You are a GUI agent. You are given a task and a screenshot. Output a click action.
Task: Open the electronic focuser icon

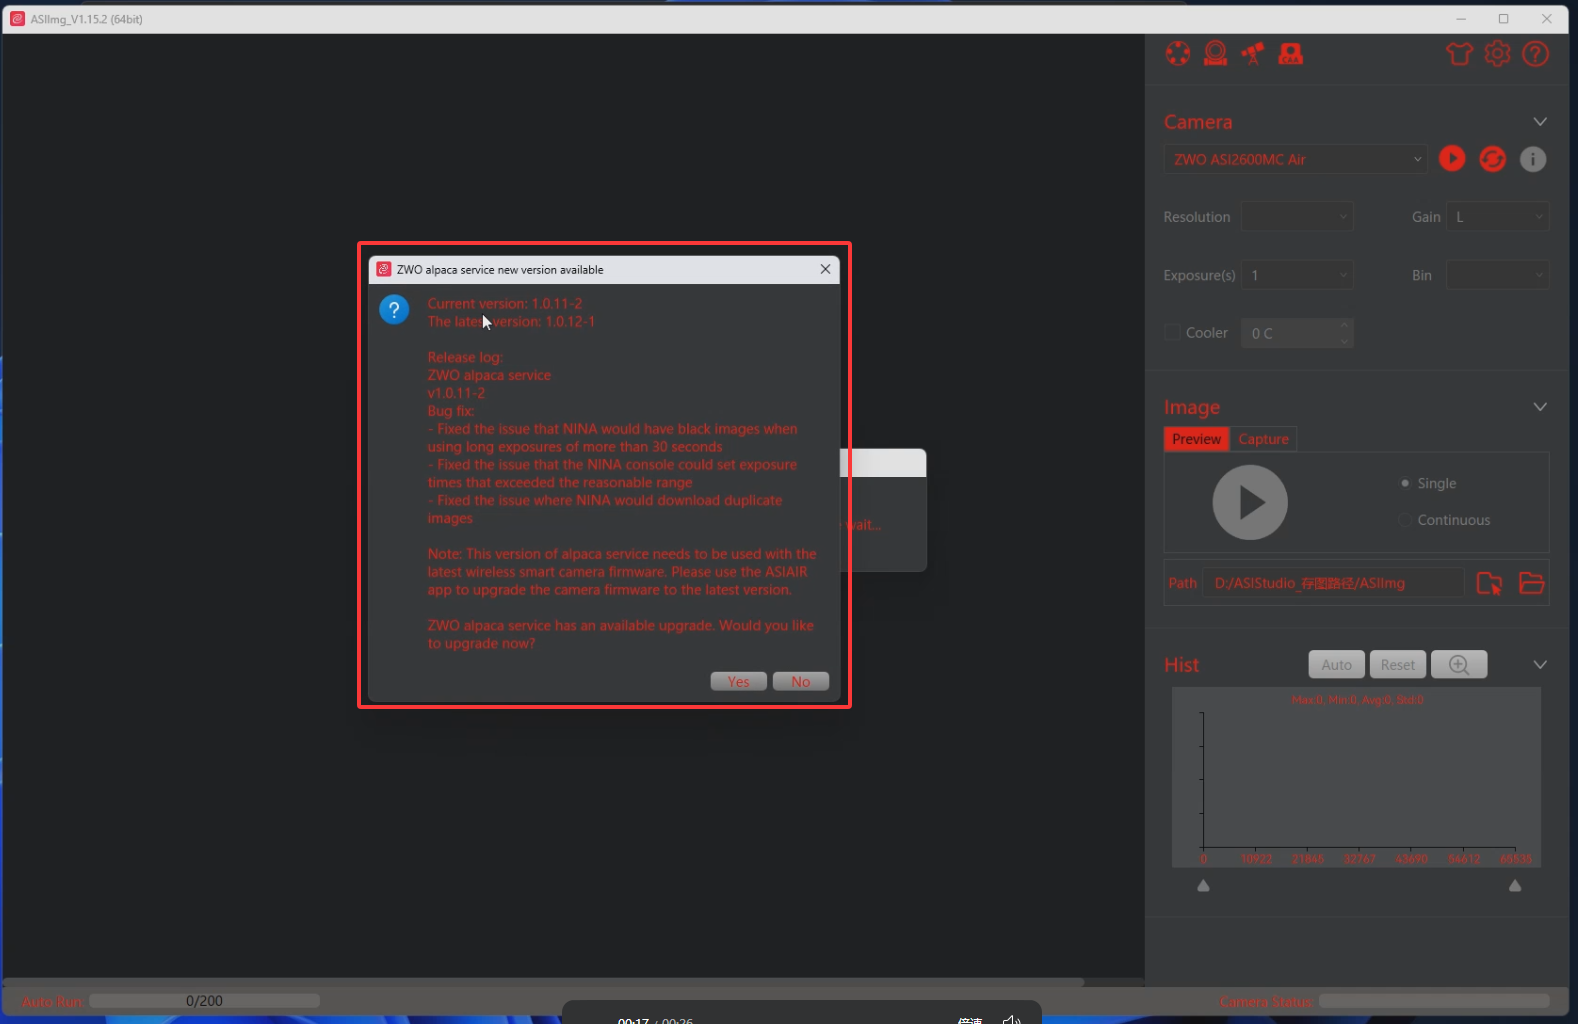(1215, 54)
